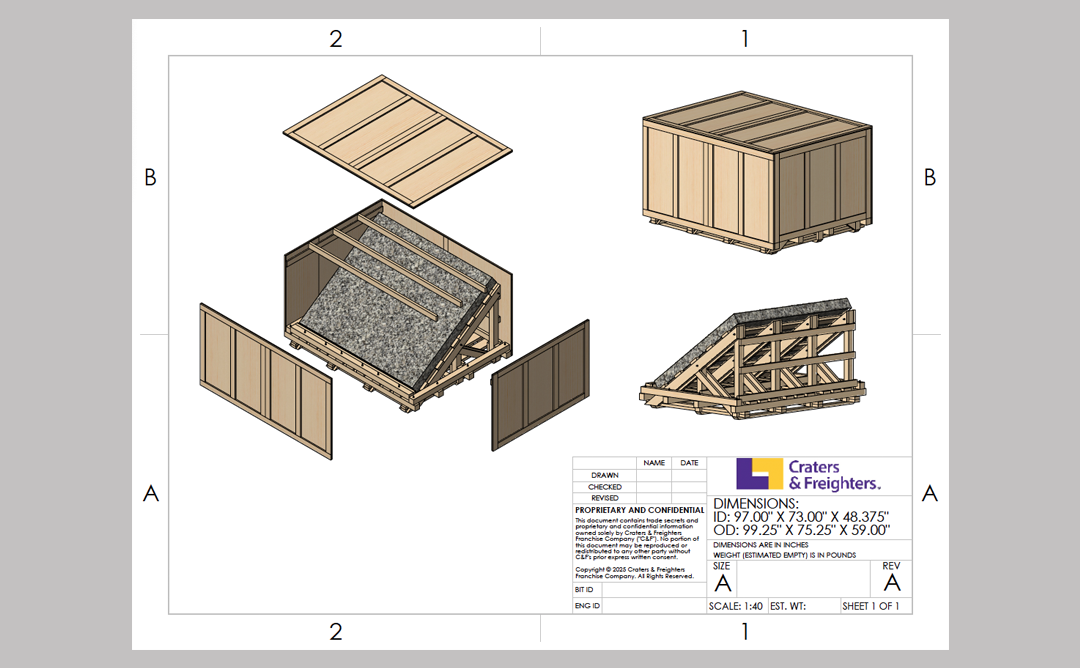1080x668 pixels.
Task: Click the SCALE: 1:40 cell
Action: 736,606
